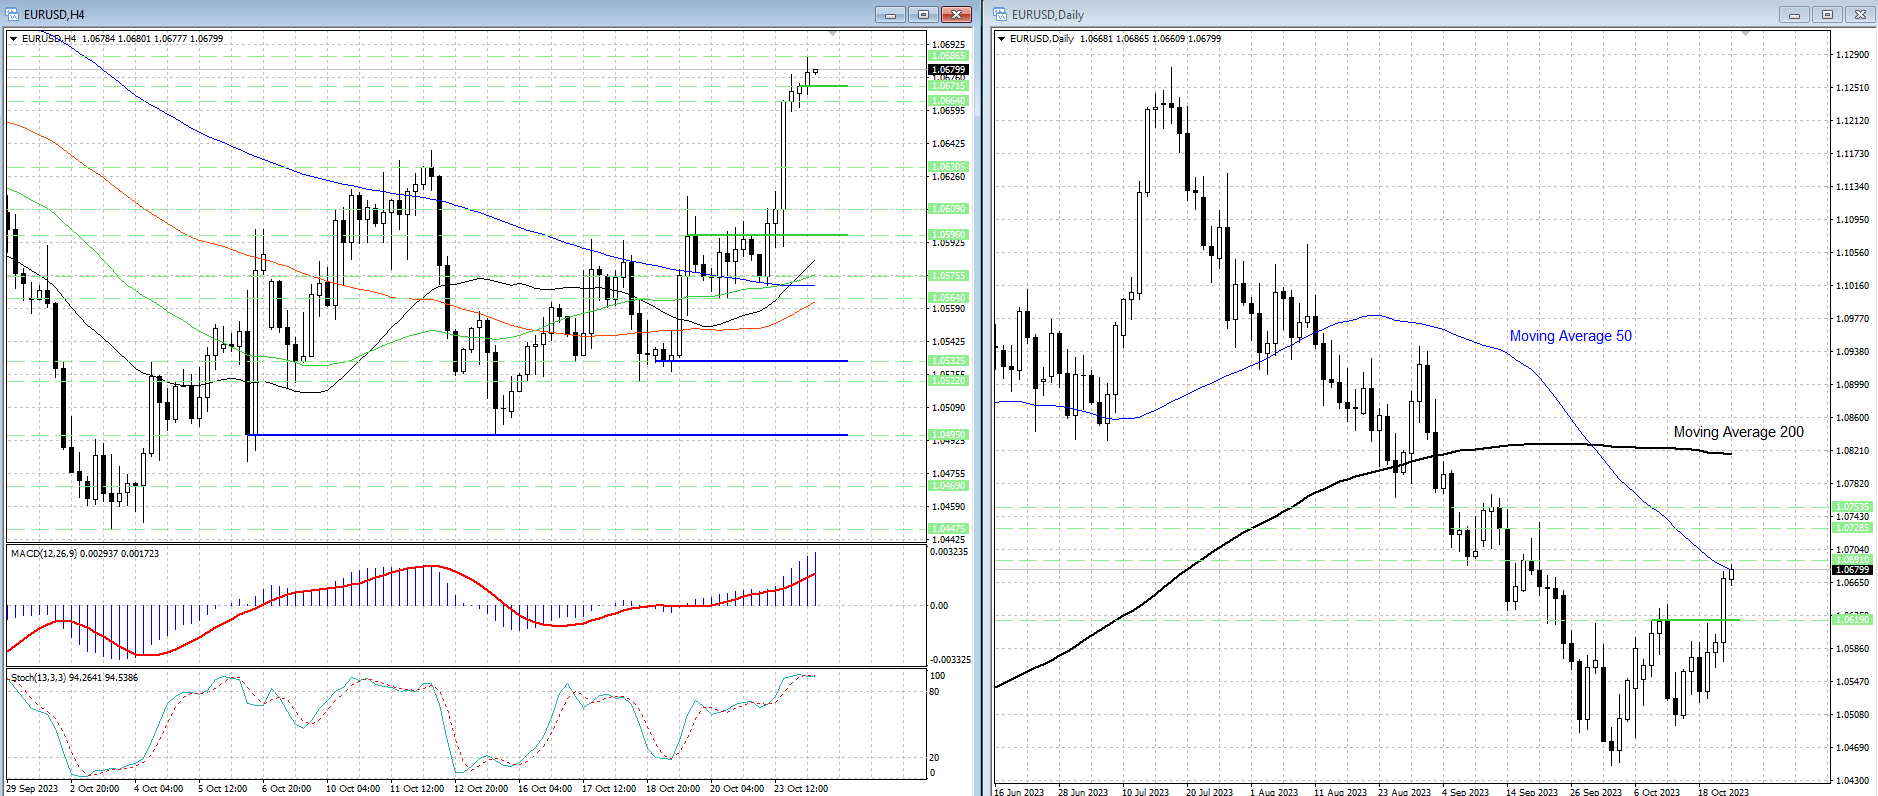Restore the EURUSD,H4 chart window
Image resolution: width=1878 pixels, height=796 pixels.
(x=923, y=14)
